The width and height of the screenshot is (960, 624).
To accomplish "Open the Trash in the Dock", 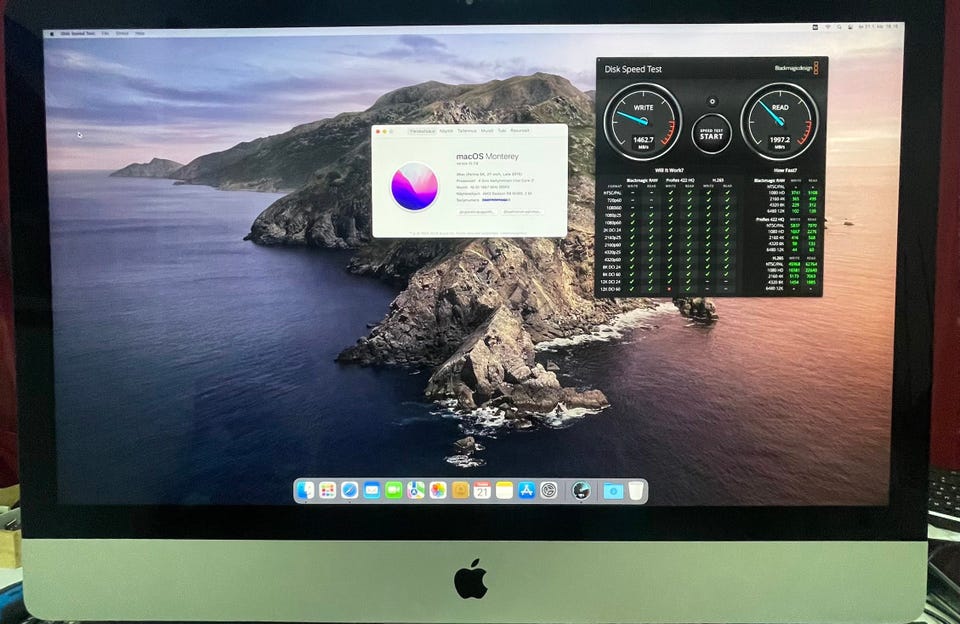I will click(x=636, y=491).
